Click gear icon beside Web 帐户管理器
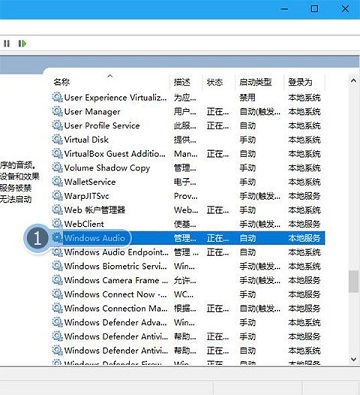The image size is (360, 395). tap(57, 210)
